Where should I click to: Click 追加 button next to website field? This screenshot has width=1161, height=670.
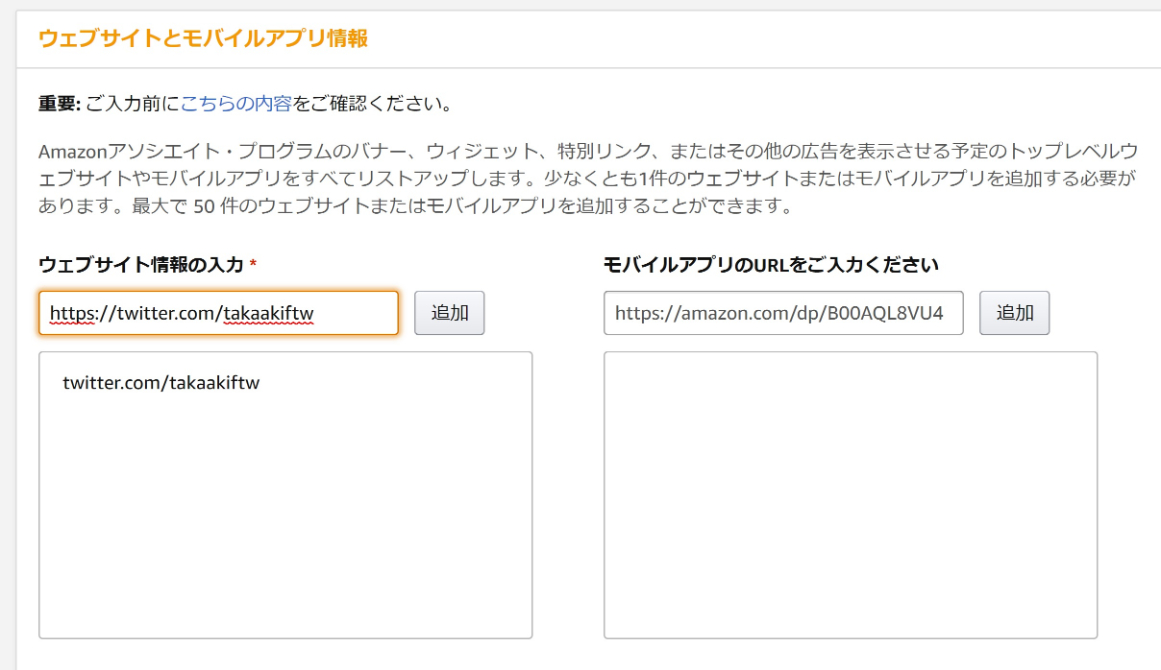(x=449, y=313)
